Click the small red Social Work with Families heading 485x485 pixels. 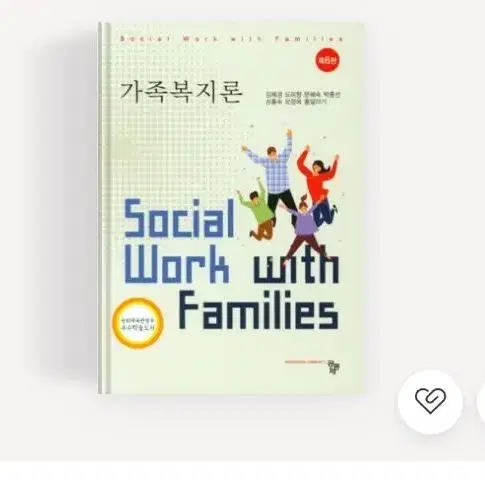pos(231,39)
